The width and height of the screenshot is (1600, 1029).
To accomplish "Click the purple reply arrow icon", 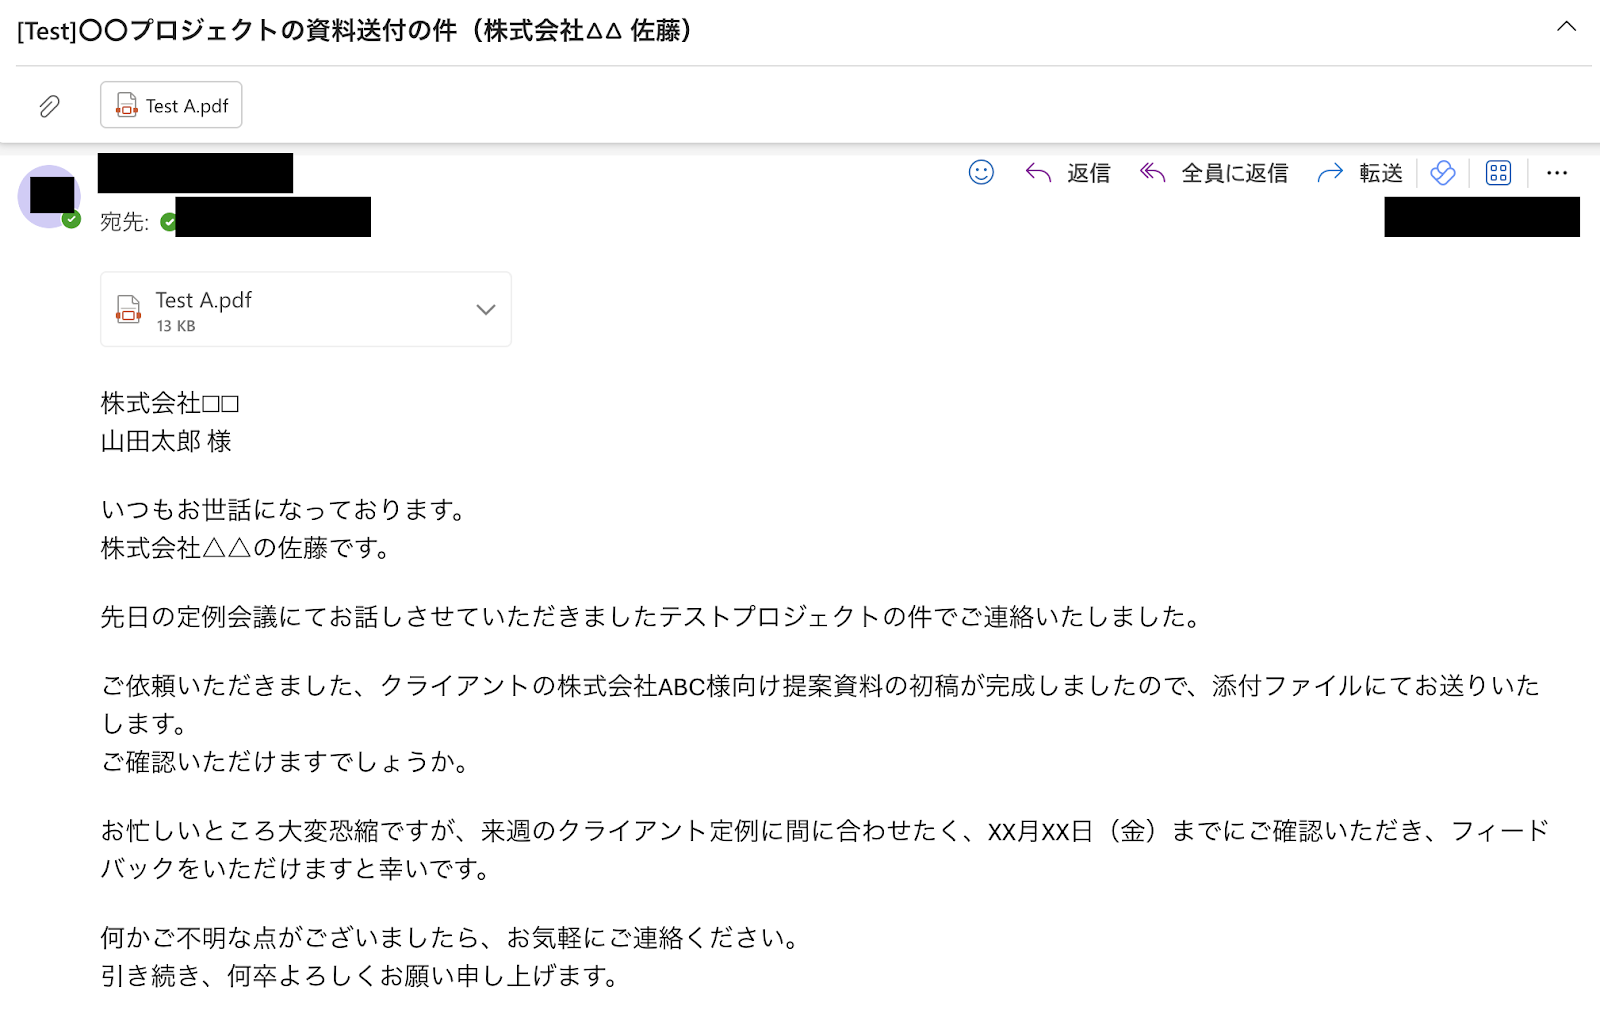I will pyautogui.click(x=1038, y=173).
